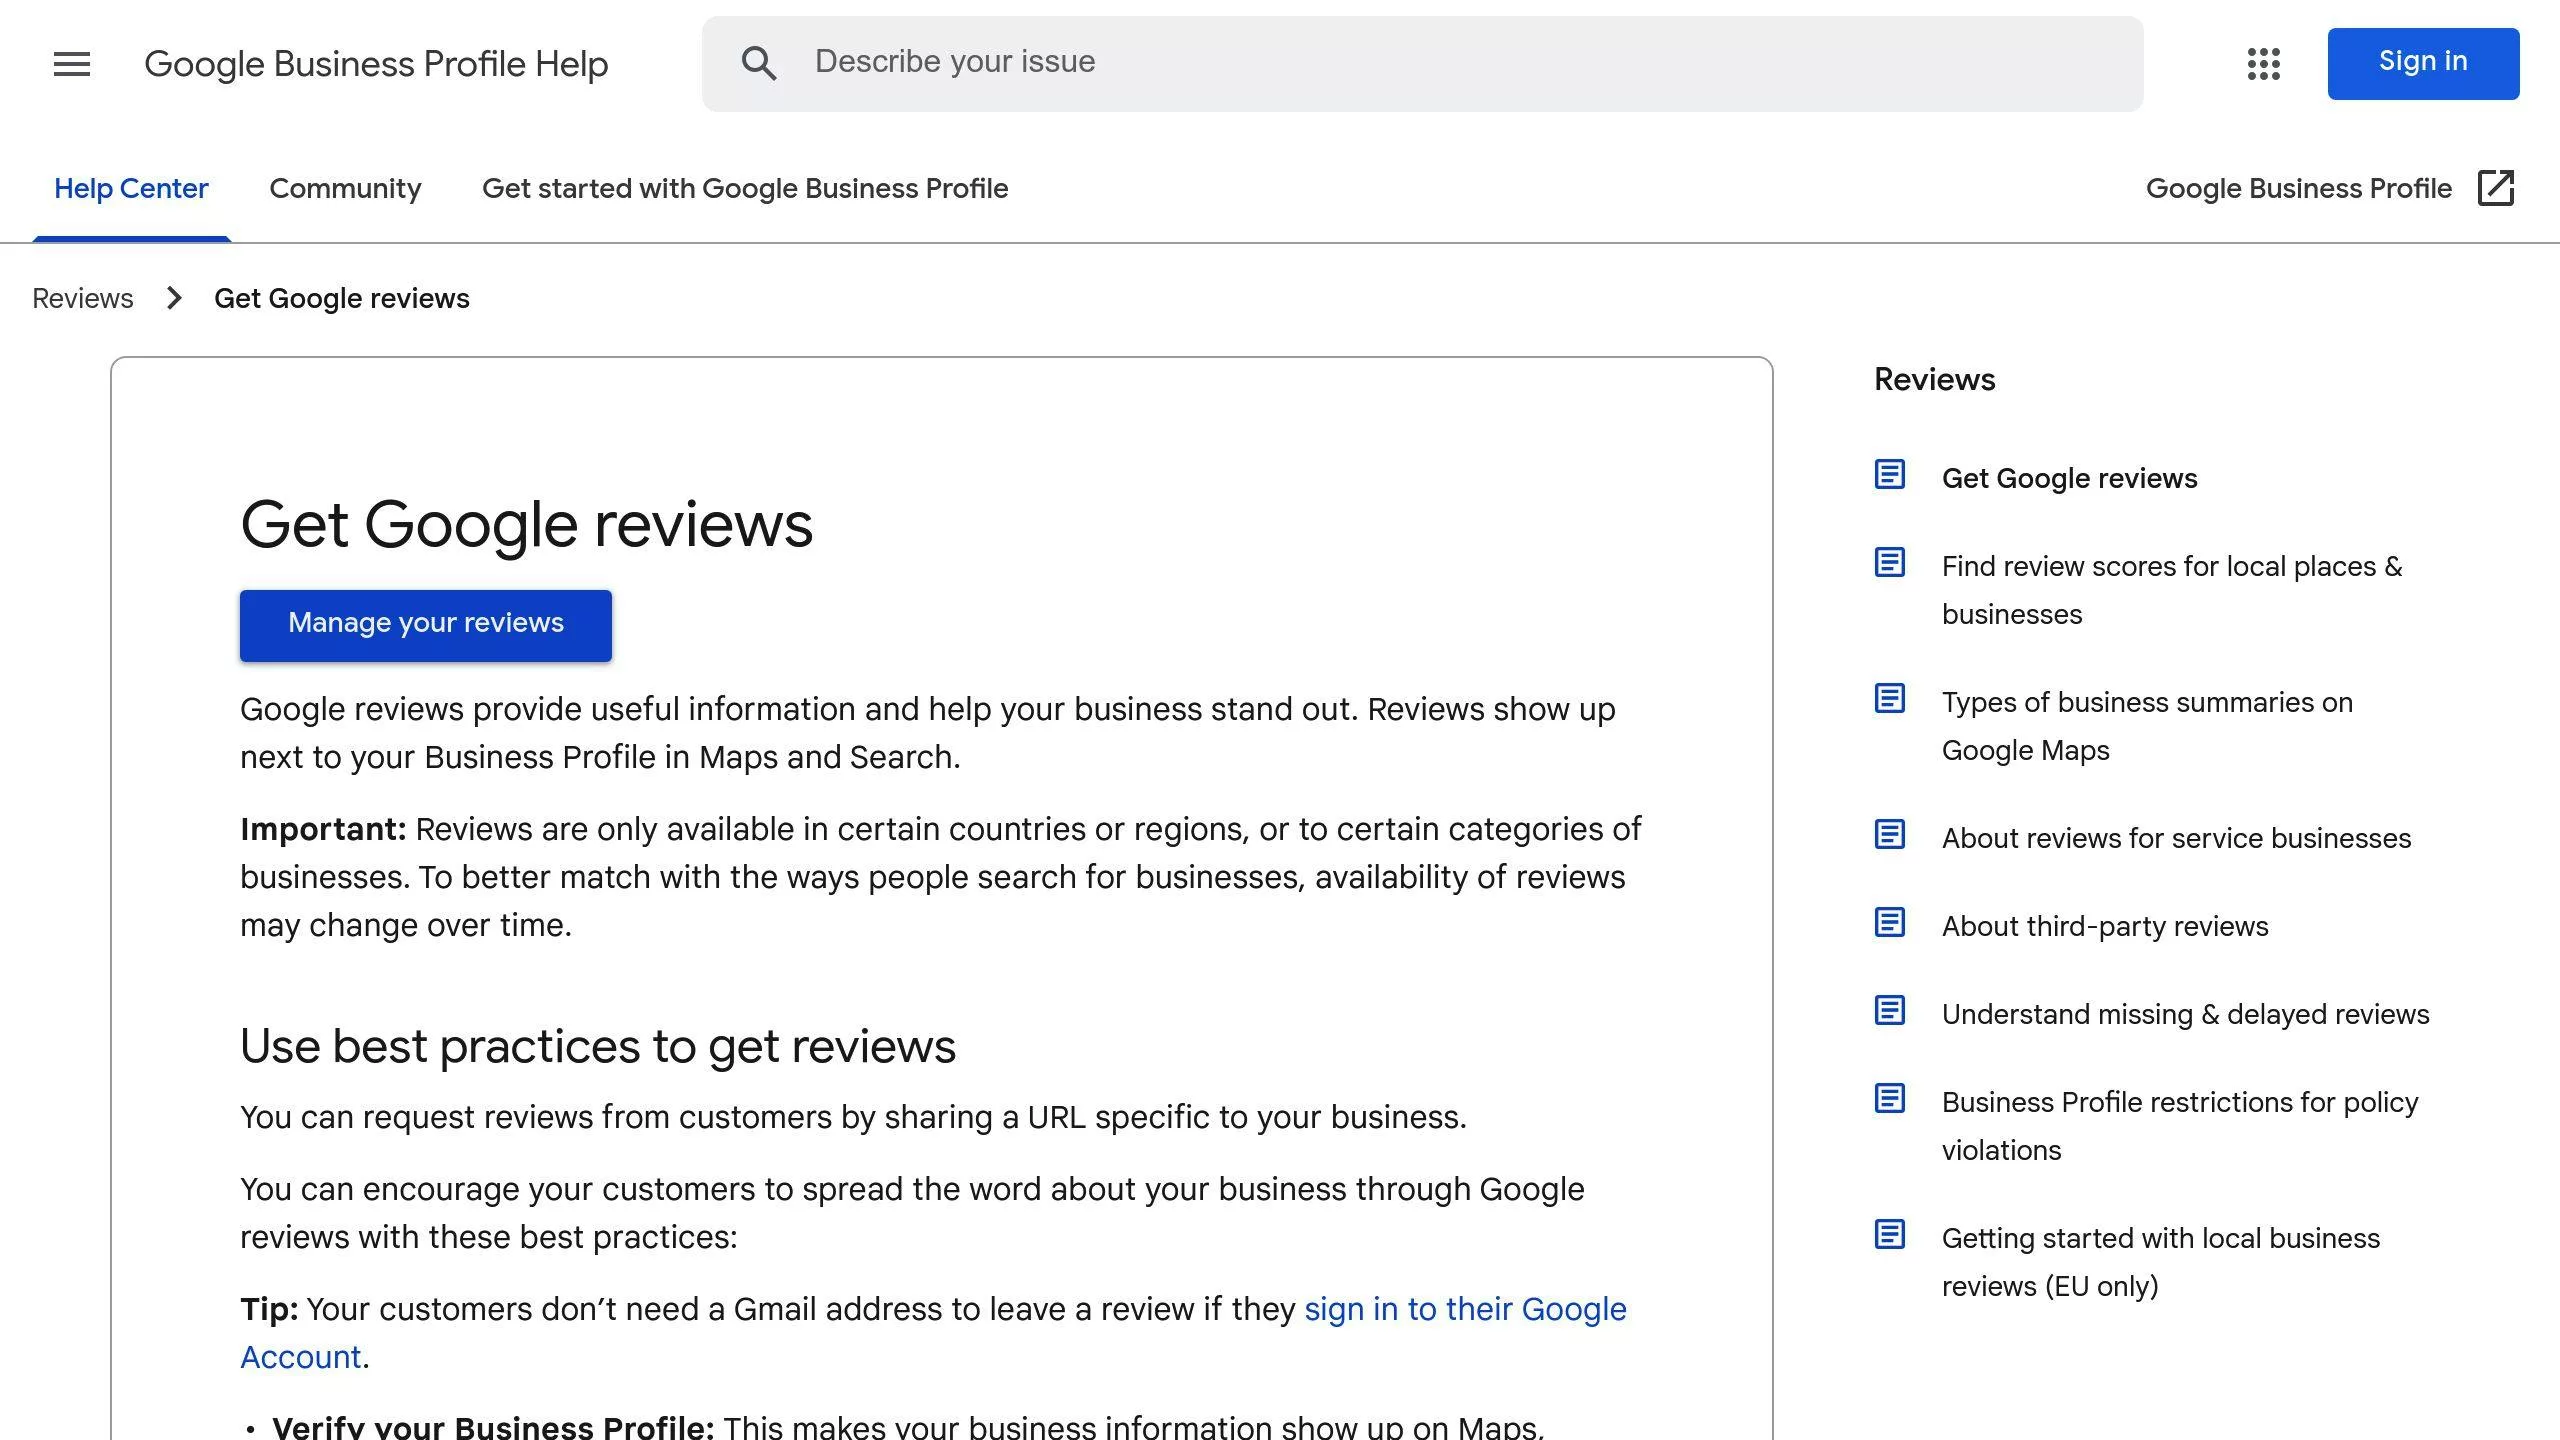Open the hamburger main menu

71,64
